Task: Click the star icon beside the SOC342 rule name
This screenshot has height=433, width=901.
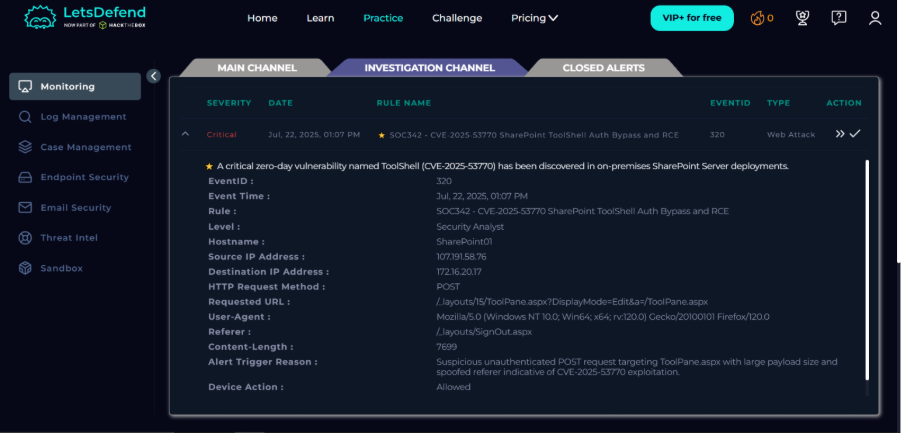Action: [x=382, y=135]
